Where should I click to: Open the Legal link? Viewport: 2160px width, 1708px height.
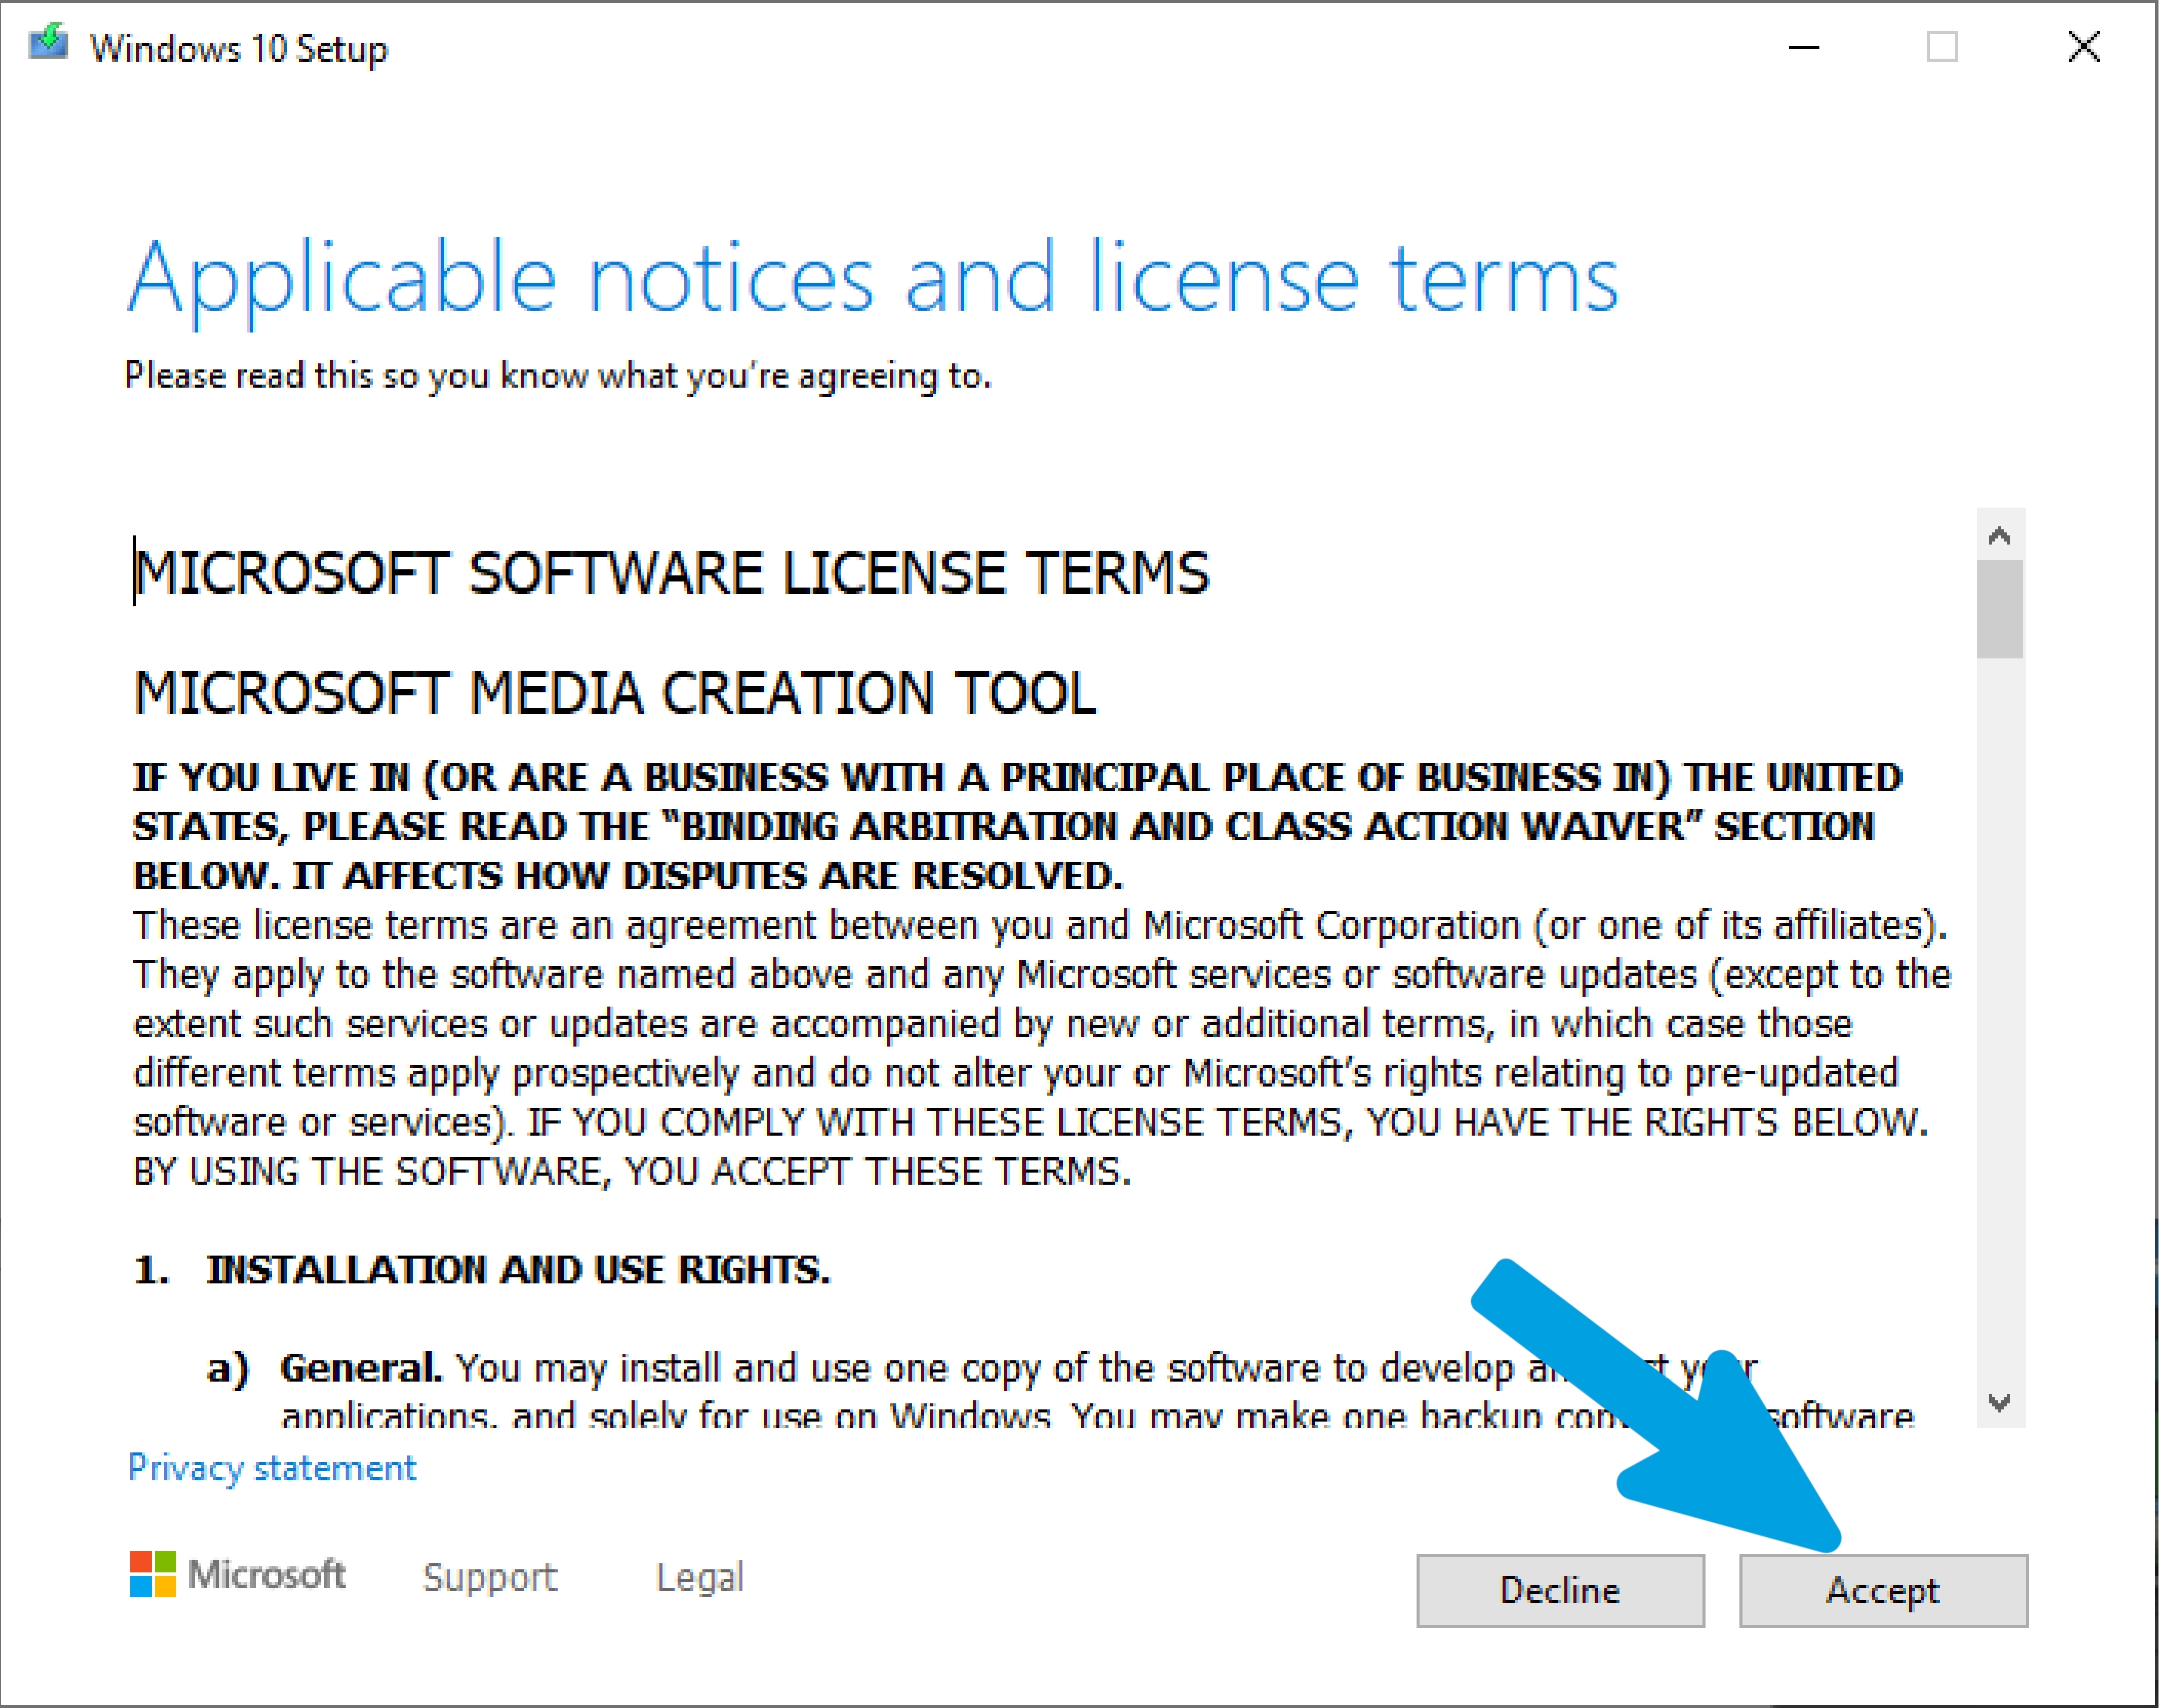coord(700,1577)
